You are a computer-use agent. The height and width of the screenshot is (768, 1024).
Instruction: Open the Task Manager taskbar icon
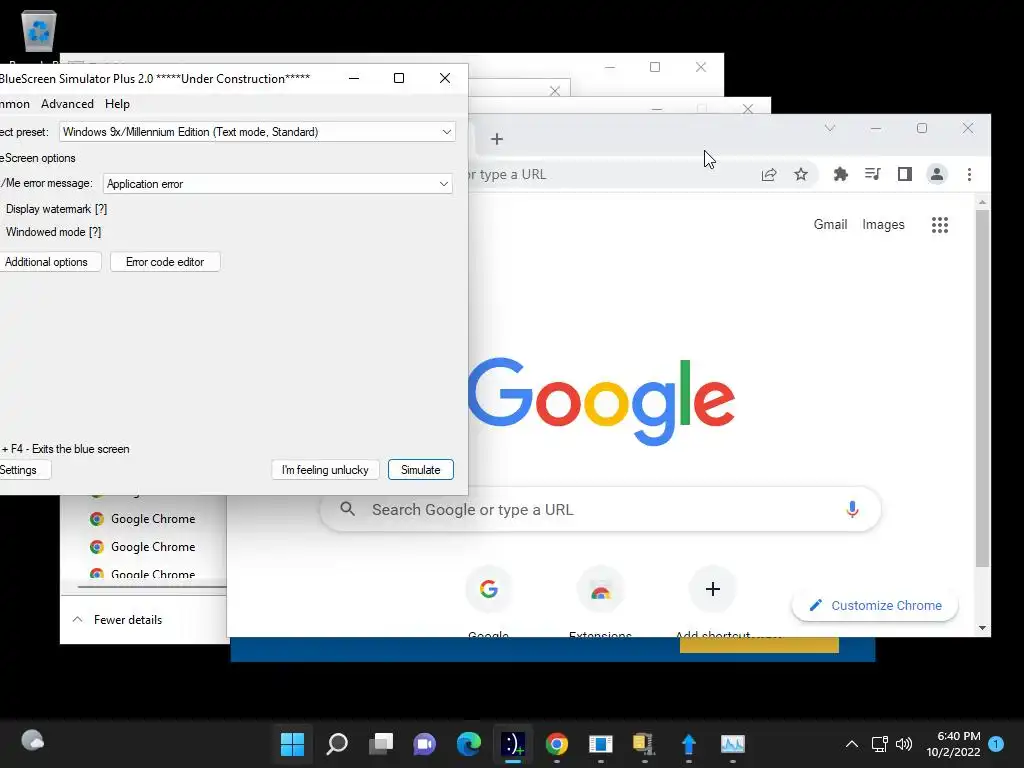[x=733, y=744]
